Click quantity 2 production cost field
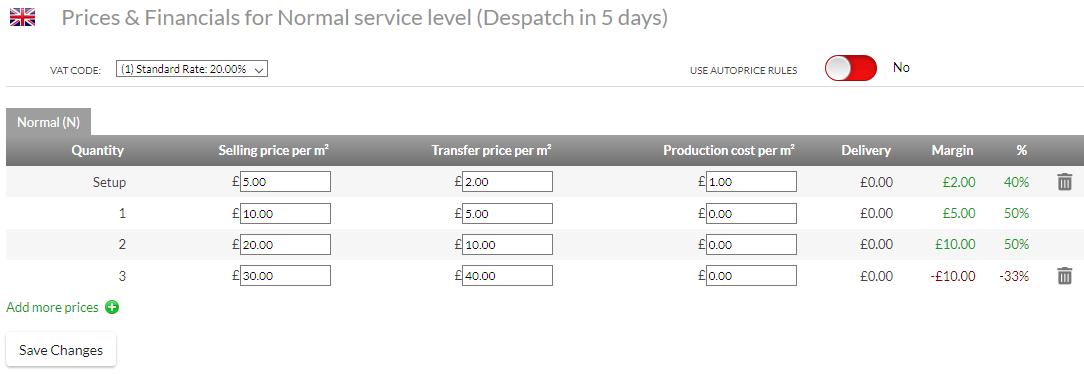 751,244
